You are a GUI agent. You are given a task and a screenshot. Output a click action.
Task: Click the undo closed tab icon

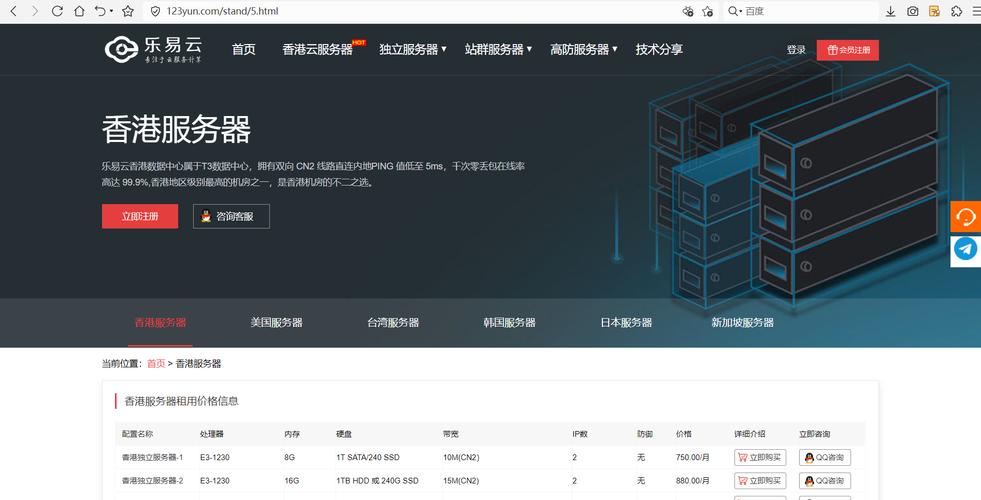[x=100, y=11]
